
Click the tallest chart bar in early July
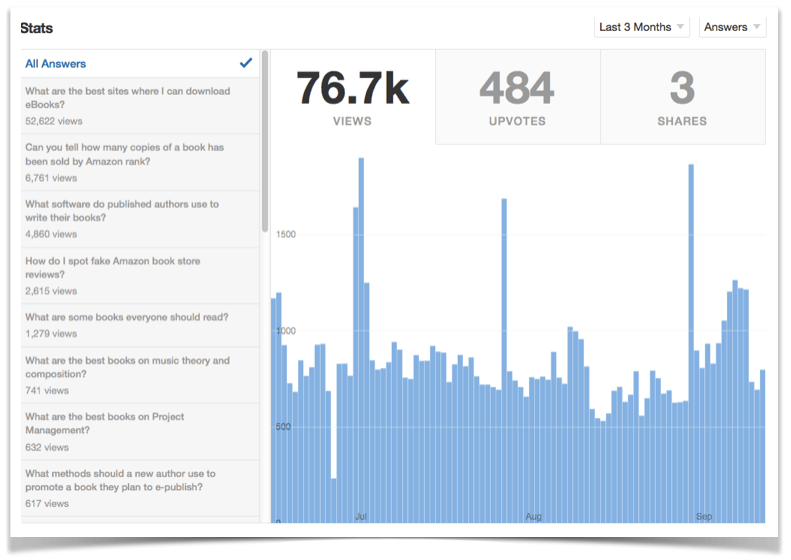click(360, 340)
